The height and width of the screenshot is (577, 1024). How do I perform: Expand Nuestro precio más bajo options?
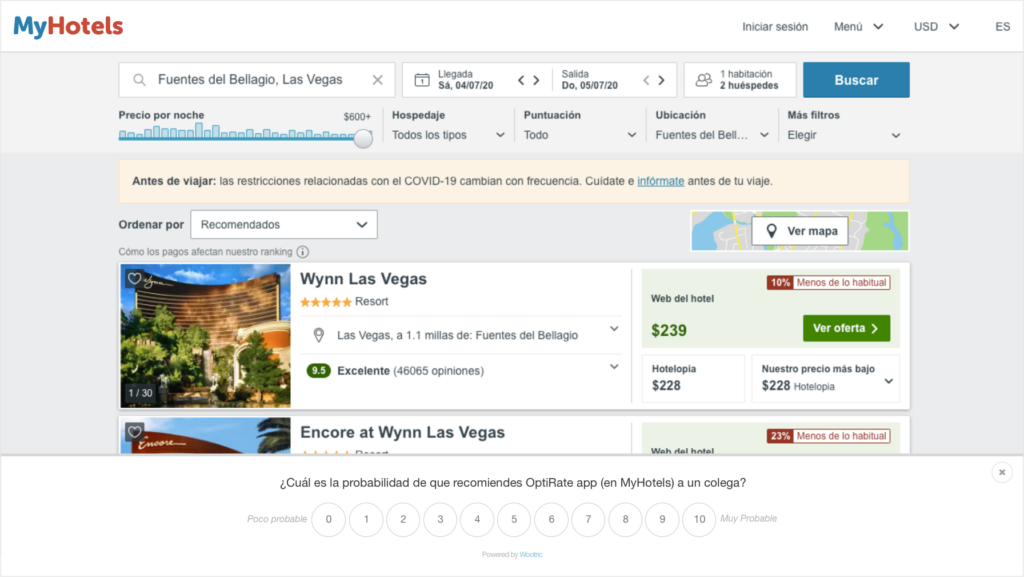(x=888, y=381)
